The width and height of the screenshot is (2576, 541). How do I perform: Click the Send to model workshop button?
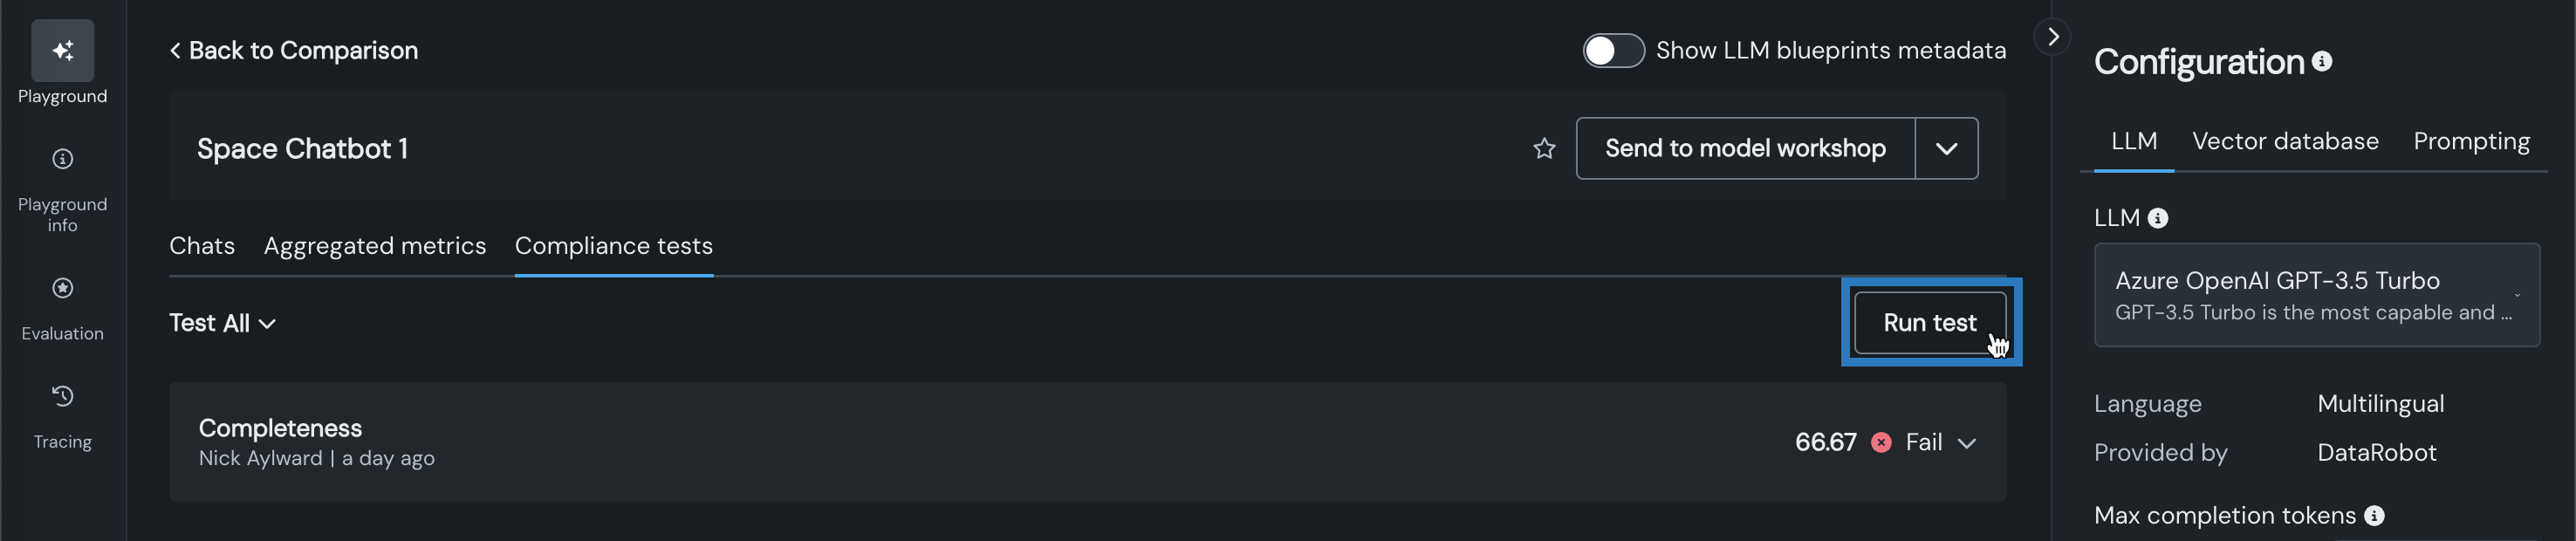(1745, 149)
